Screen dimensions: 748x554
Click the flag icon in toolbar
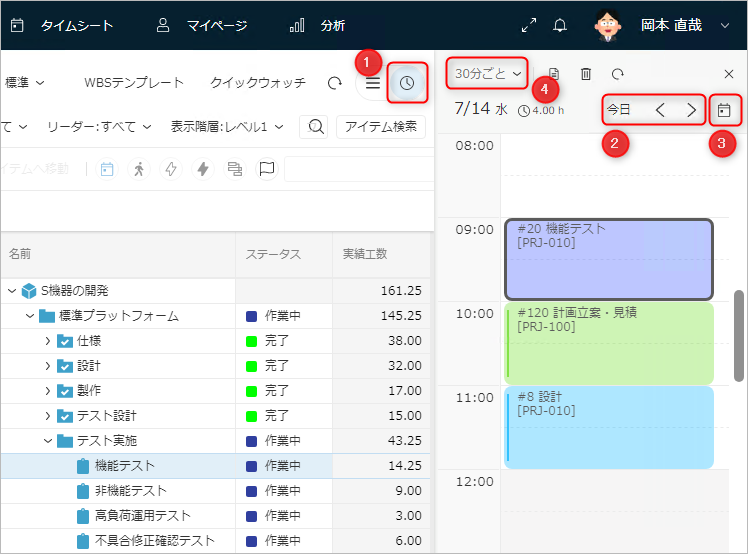click(266, 169)
